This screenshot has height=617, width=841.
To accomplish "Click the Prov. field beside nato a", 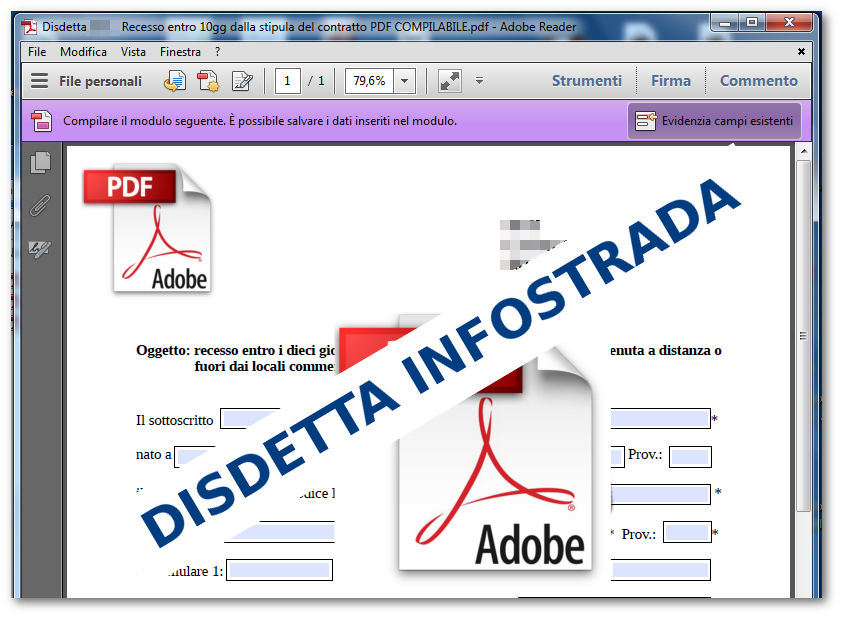I will tap(690, 457).
